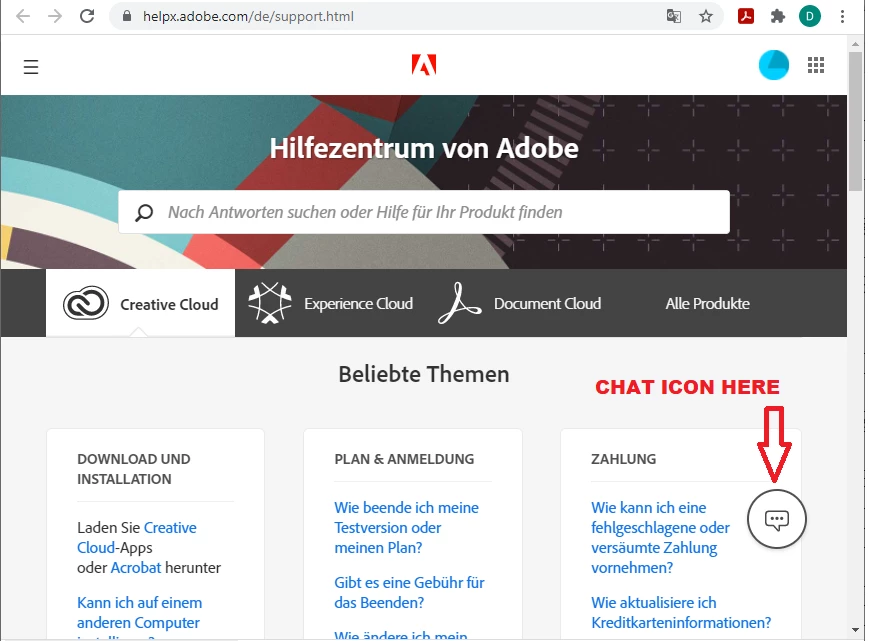The height and width of the screenshot is (641, 872).
Task: Open the Adobe apps grid switcher
Action: coord(816,65)
